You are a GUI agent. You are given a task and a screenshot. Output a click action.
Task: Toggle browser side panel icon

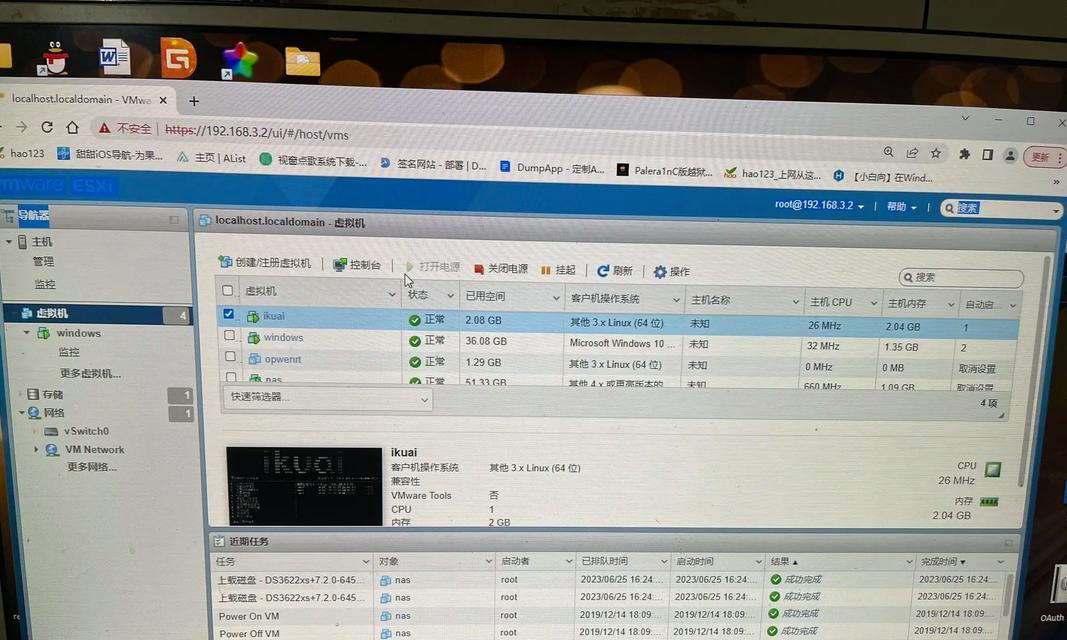[987, 155]
